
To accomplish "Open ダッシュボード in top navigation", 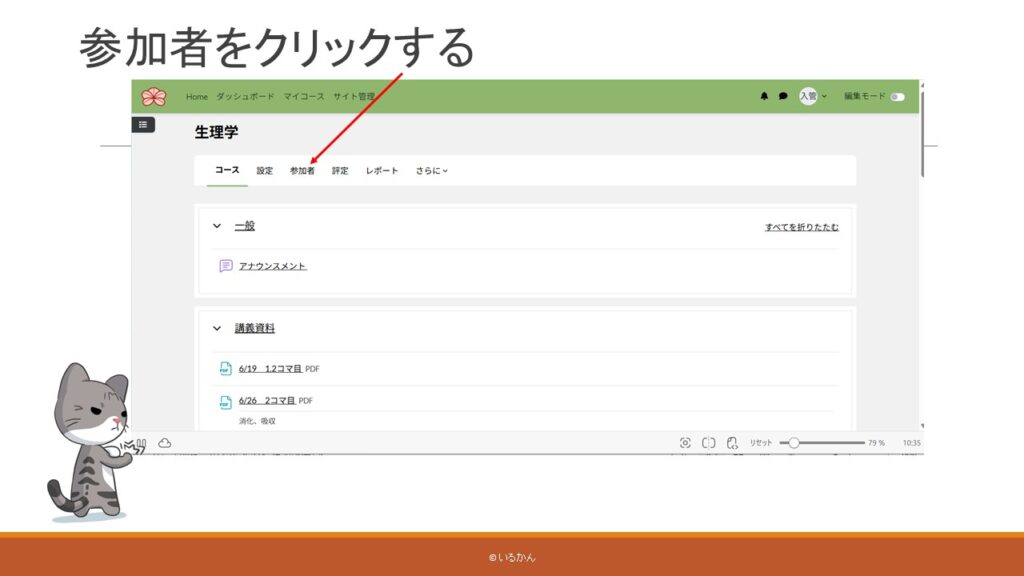I will [245, 97].
